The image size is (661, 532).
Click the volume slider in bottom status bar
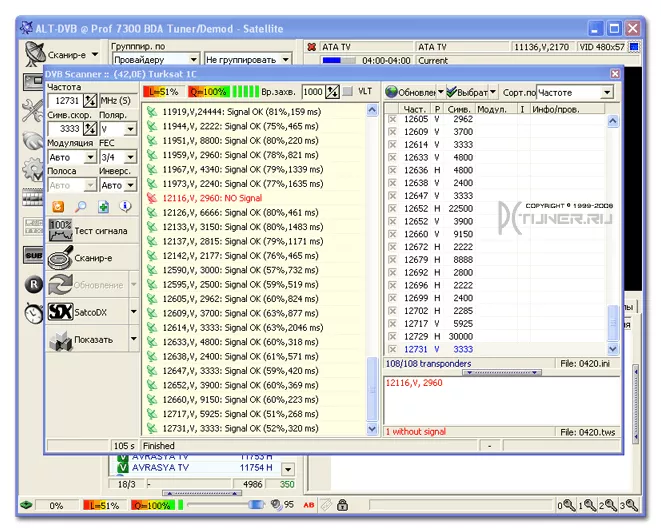click(230, 506)
